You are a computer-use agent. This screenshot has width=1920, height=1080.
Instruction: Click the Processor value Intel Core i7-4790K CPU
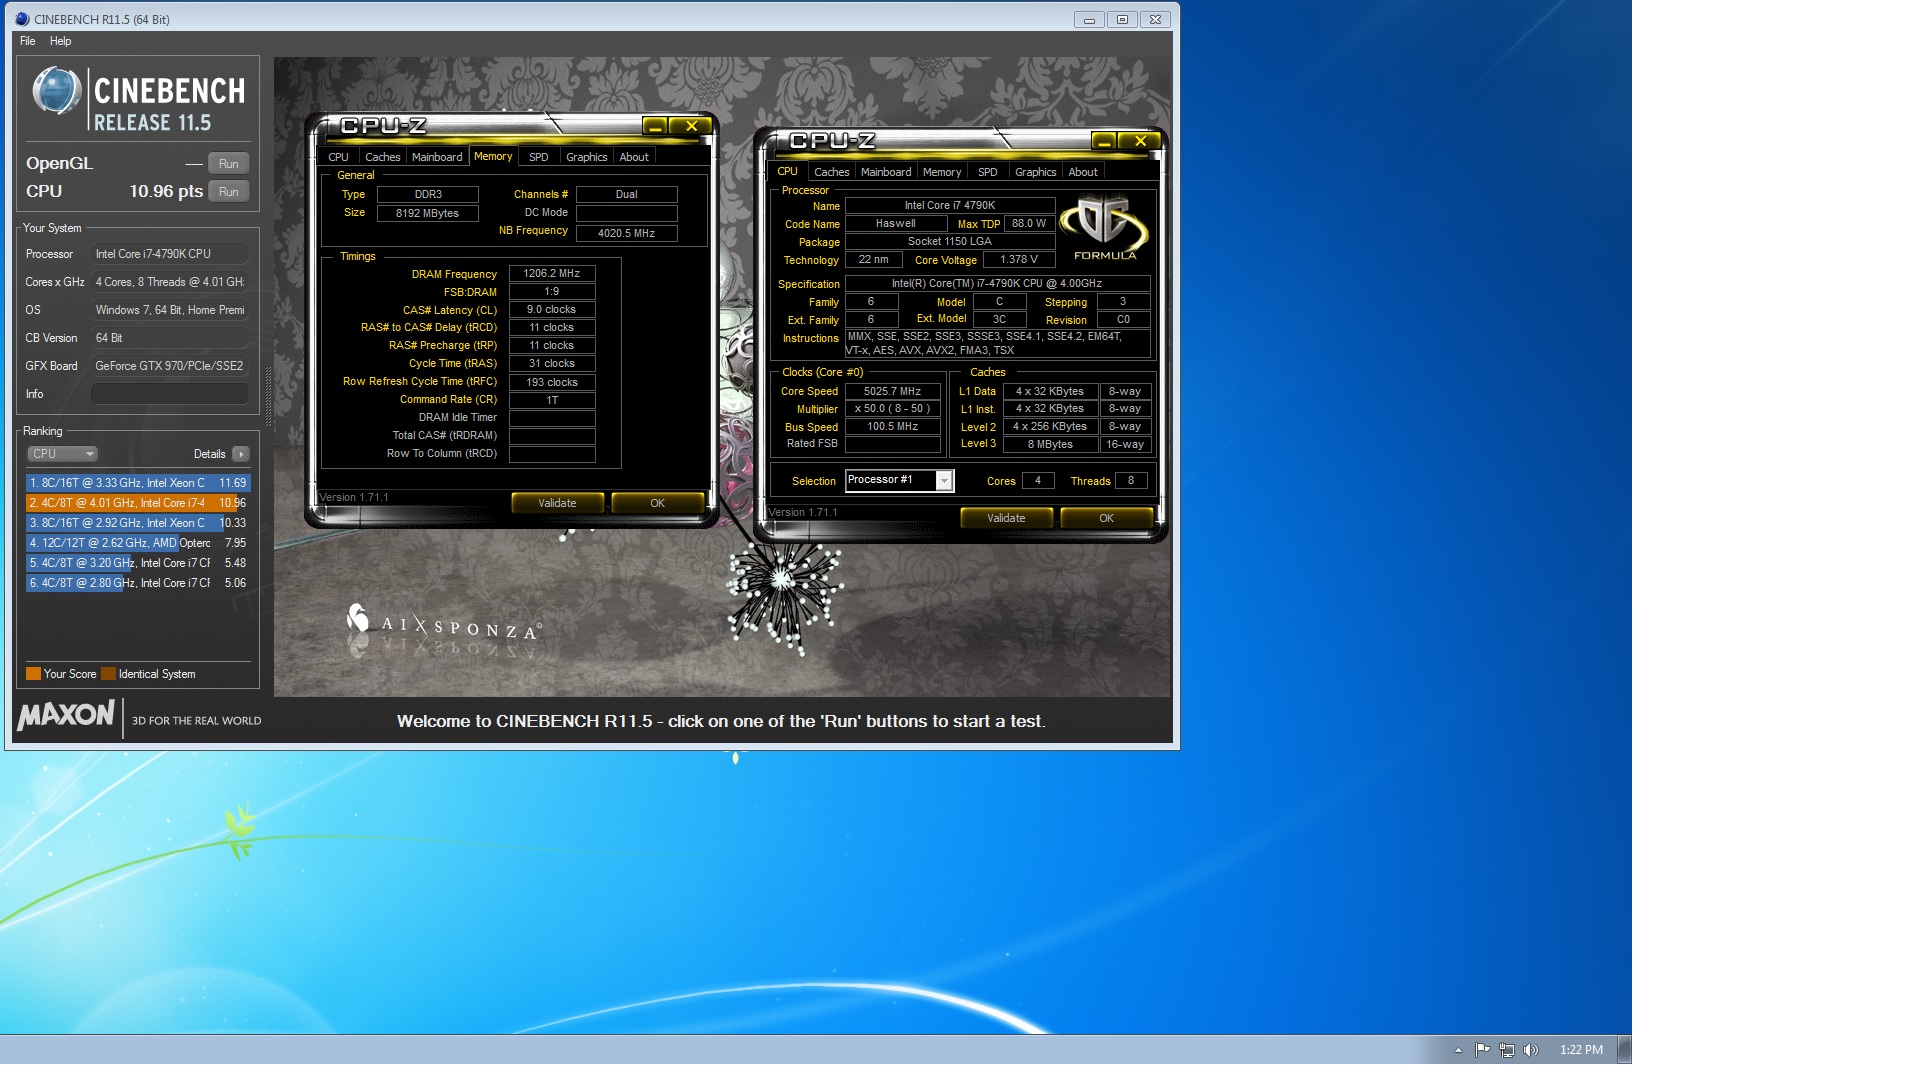170,254
